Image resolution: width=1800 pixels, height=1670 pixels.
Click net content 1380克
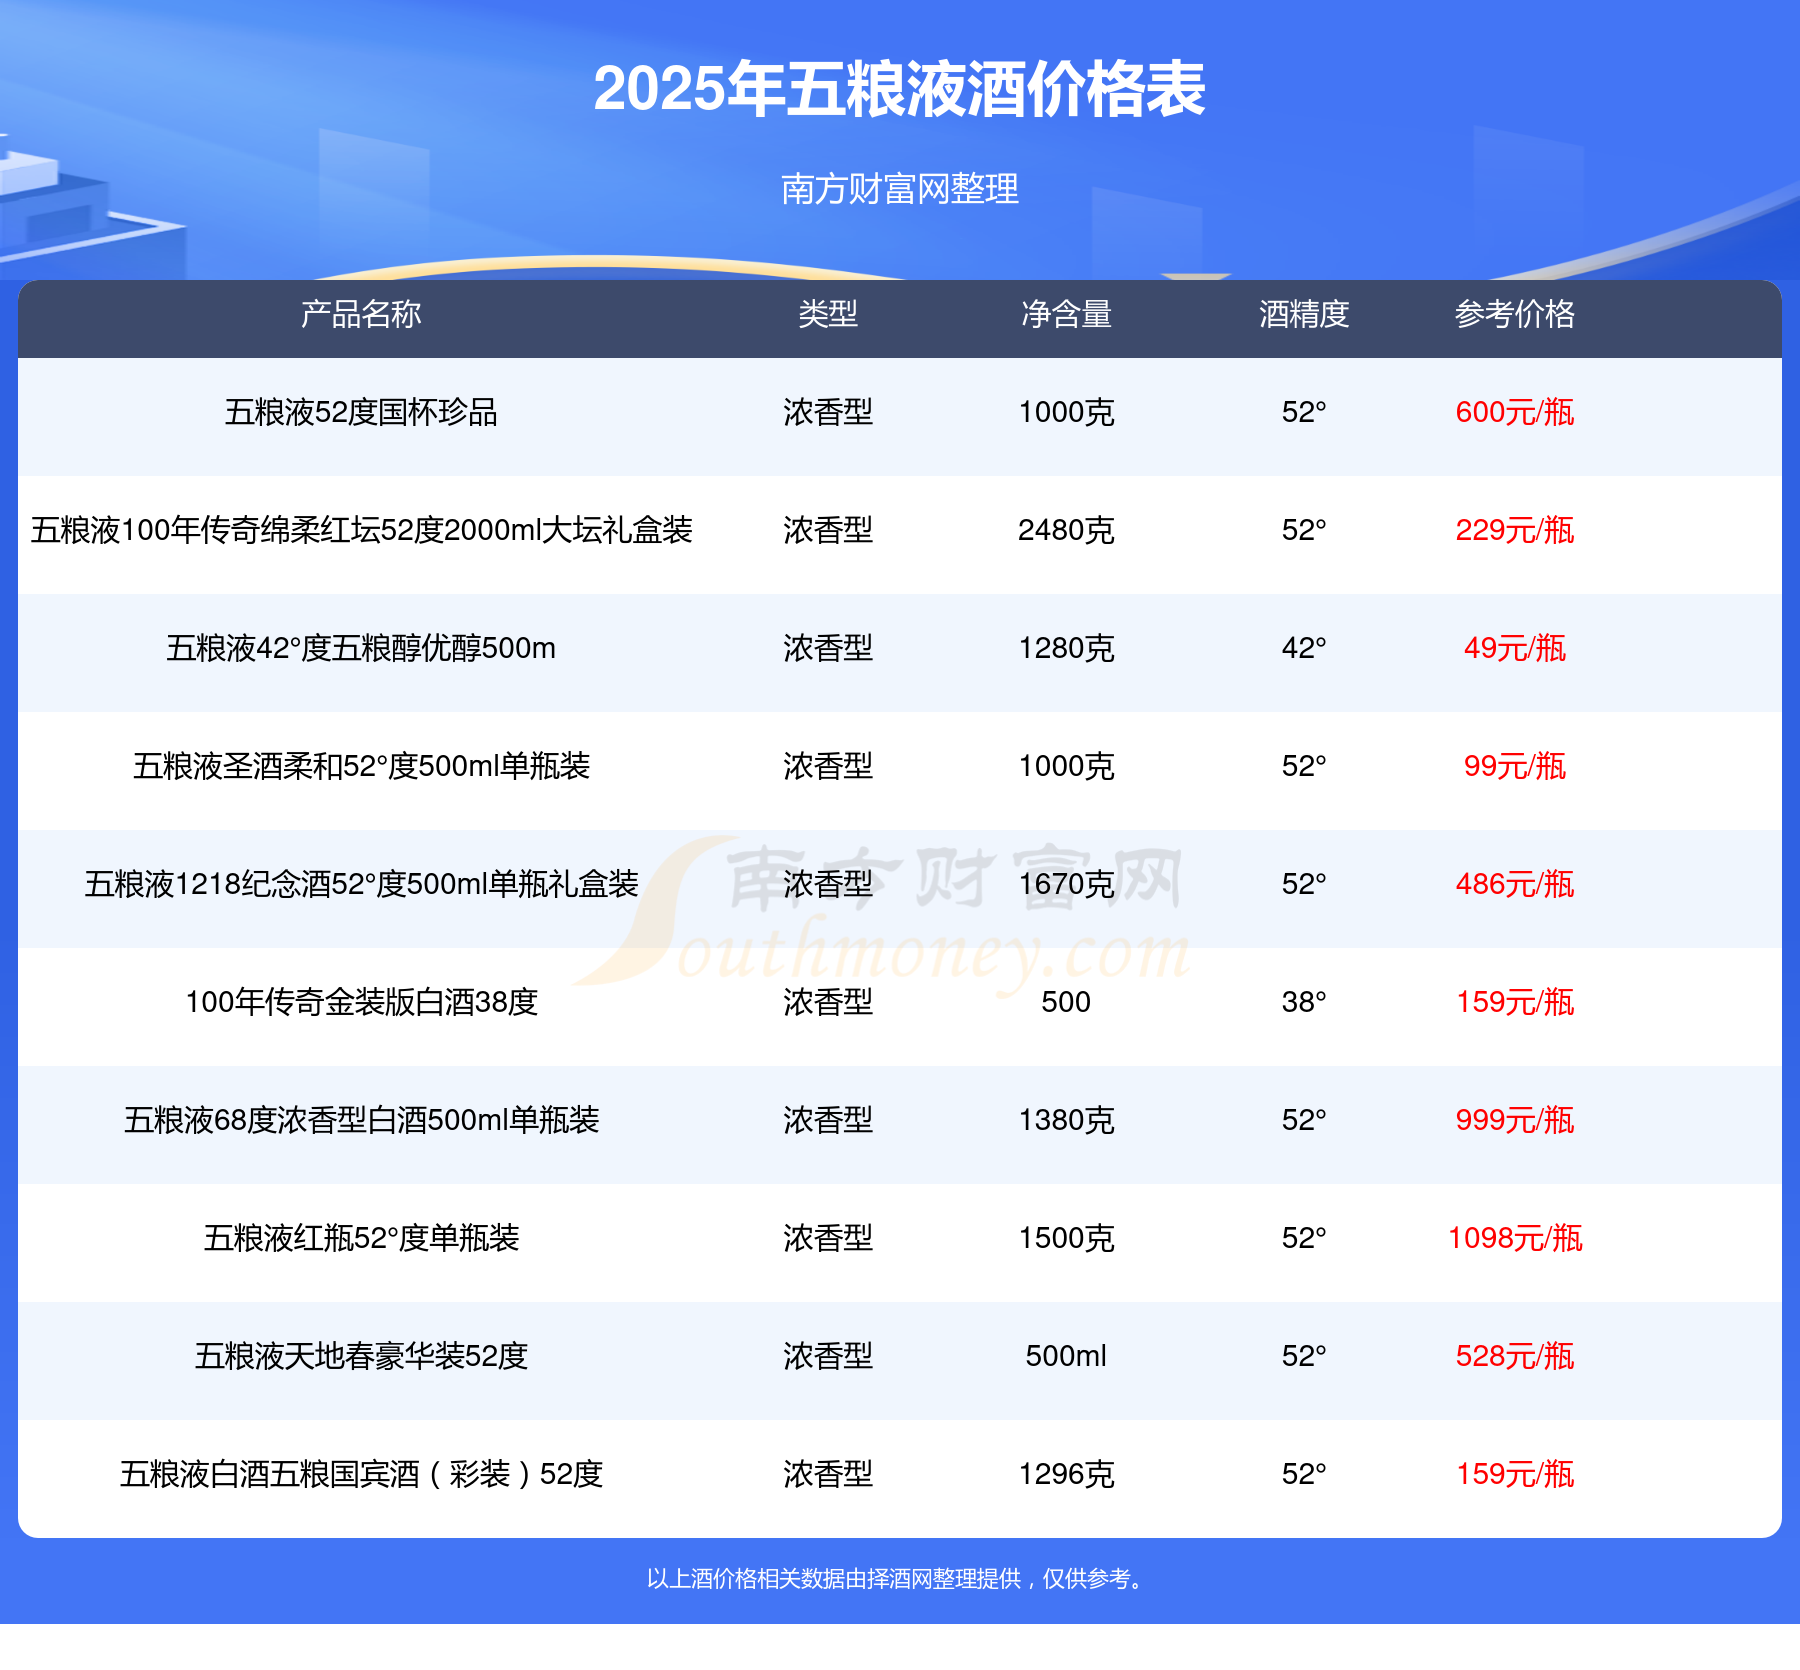pyautogui.click(x=1066, y=1120)
